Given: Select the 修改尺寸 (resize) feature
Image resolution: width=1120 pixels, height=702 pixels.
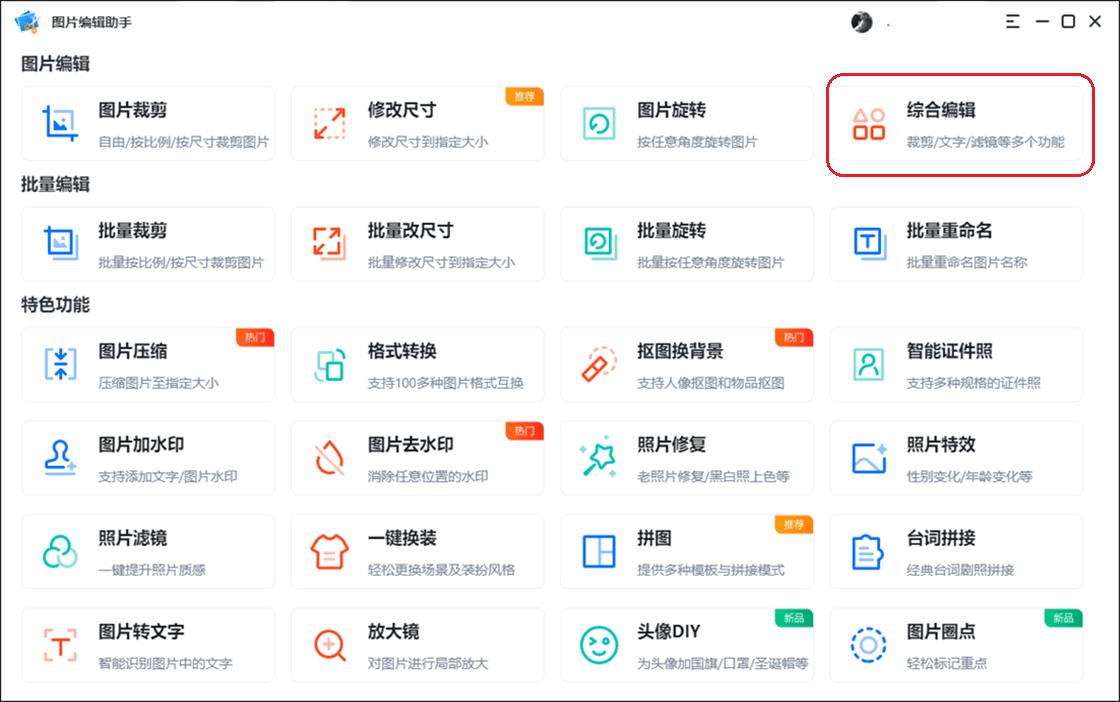Looking at the screenshot, I should (418, 122).
